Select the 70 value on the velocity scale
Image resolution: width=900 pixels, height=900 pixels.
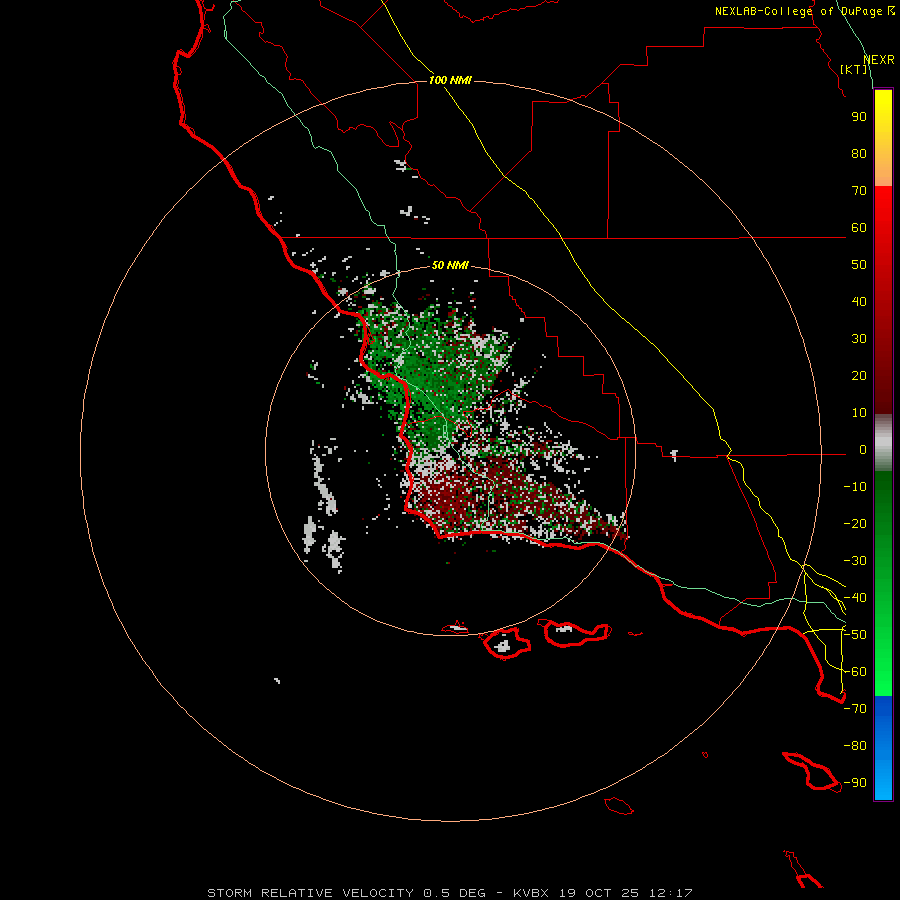click(x=859, y=191)
